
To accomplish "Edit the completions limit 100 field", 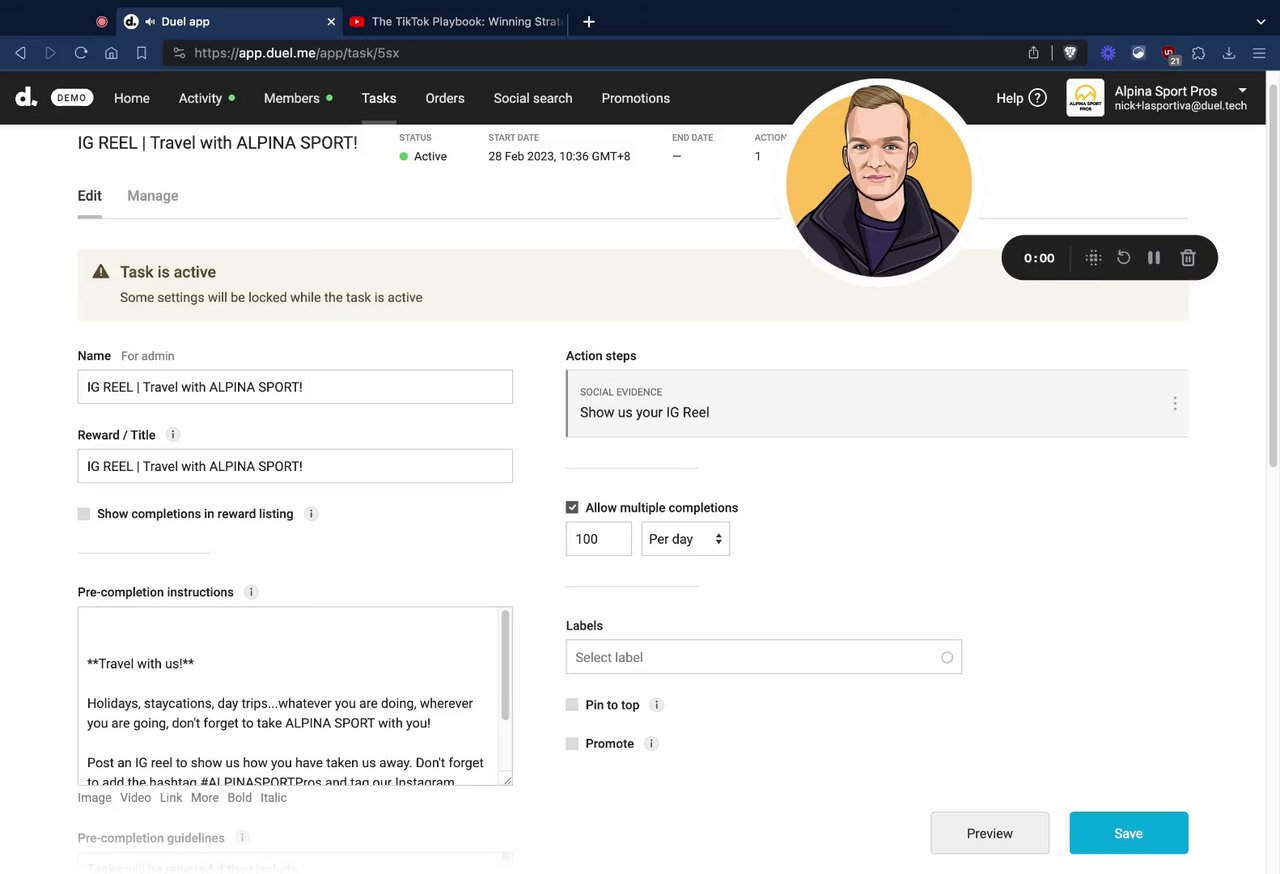I will [x=599, y=539].
